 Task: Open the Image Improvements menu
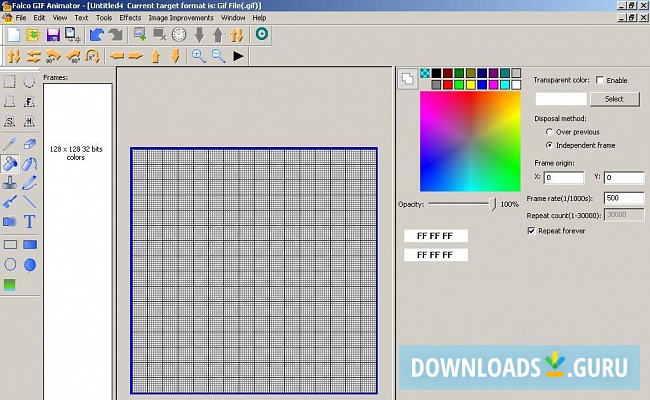181,18
